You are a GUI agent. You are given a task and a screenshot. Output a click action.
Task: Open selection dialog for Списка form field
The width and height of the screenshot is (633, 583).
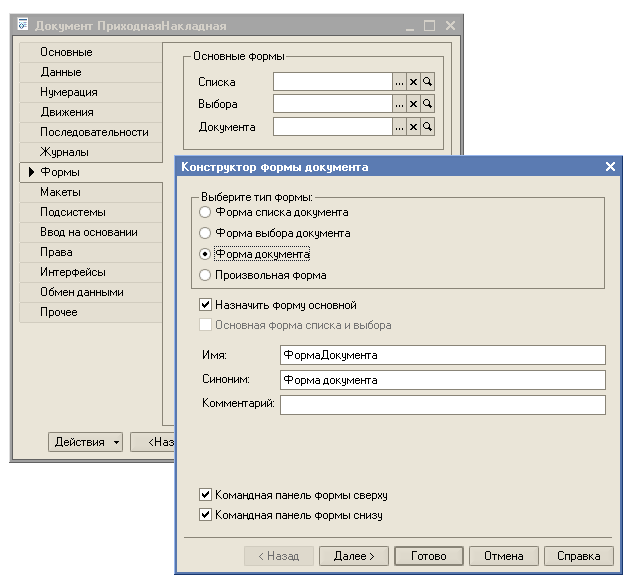(x=399, y=82)
